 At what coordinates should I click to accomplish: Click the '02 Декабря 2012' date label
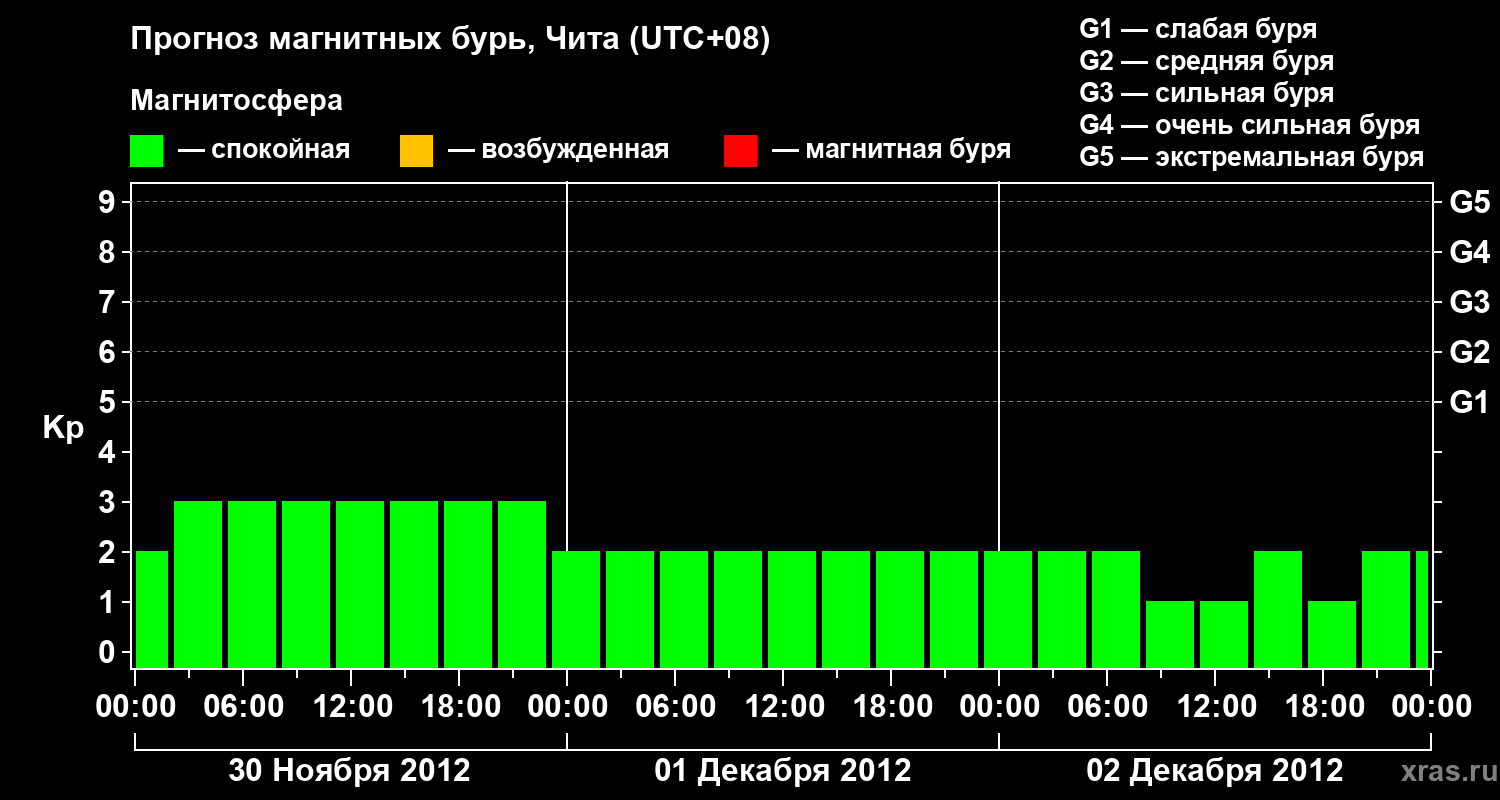[x=1215, y=771]
